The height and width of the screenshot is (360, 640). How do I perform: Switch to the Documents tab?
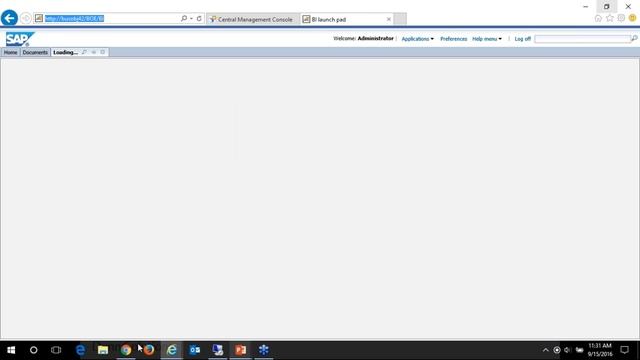(x=35, y=52)
